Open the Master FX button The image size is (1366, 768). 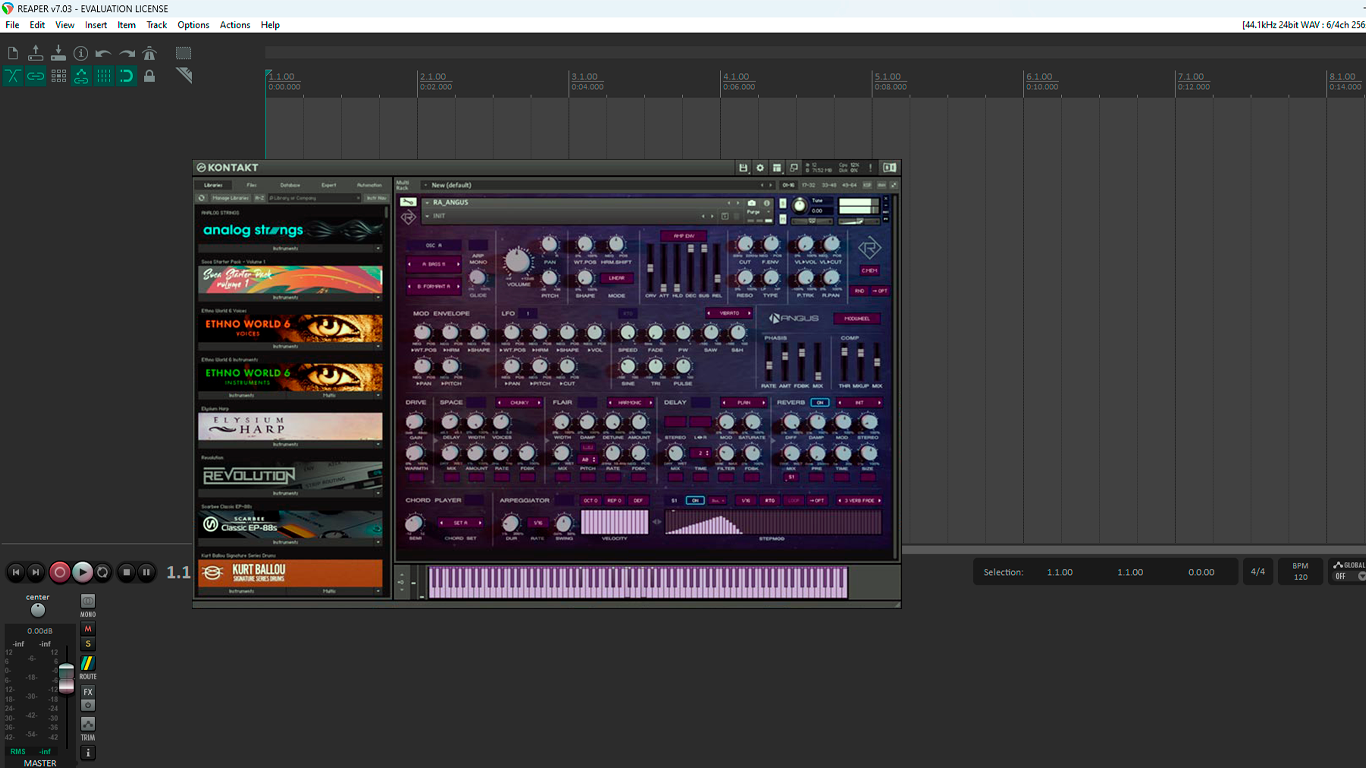click(x=88, y=692)
